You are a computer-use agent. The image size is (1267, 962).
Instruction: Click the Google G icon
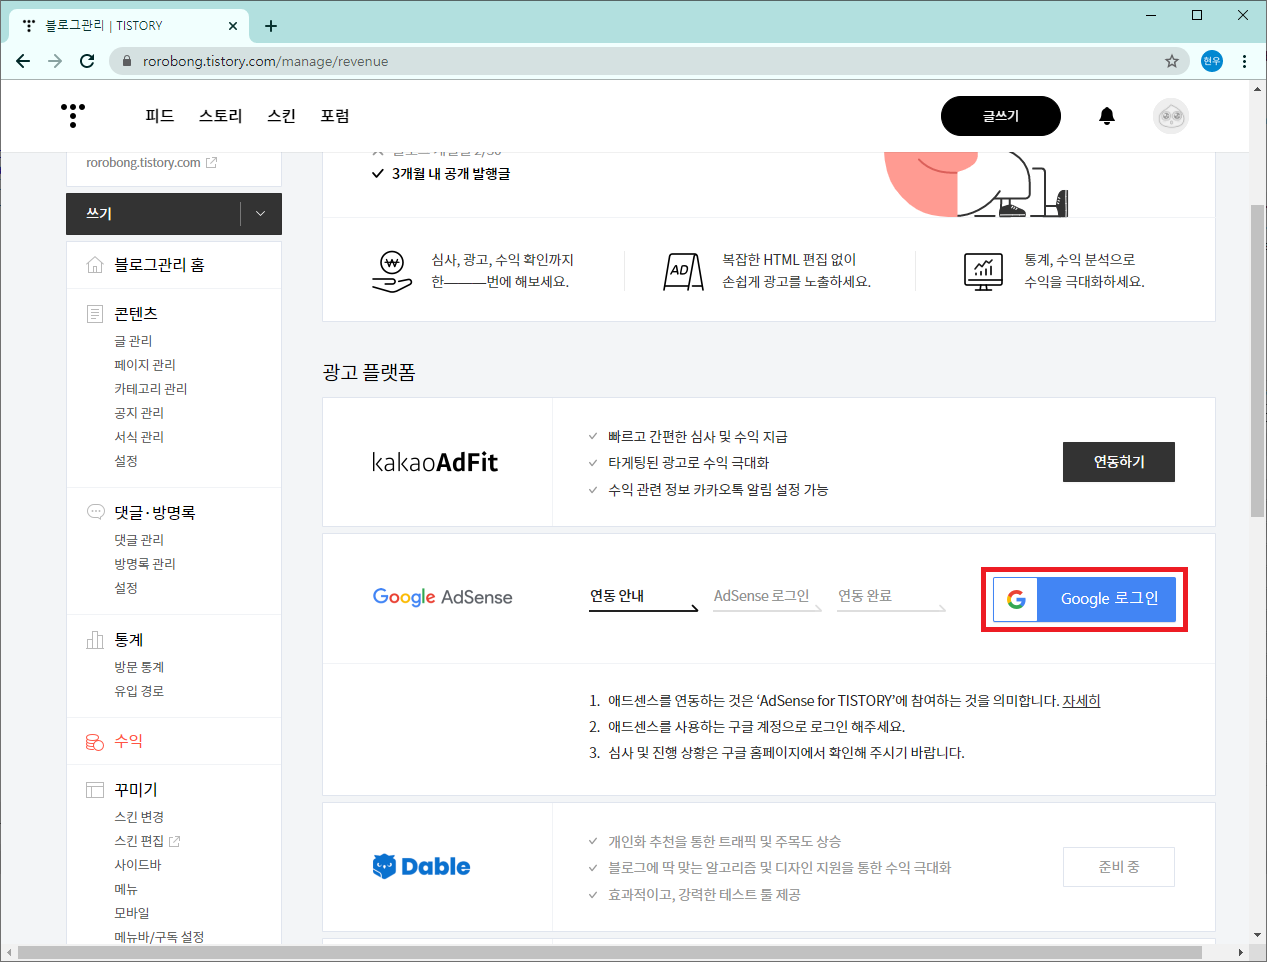tap(1016, 599)
